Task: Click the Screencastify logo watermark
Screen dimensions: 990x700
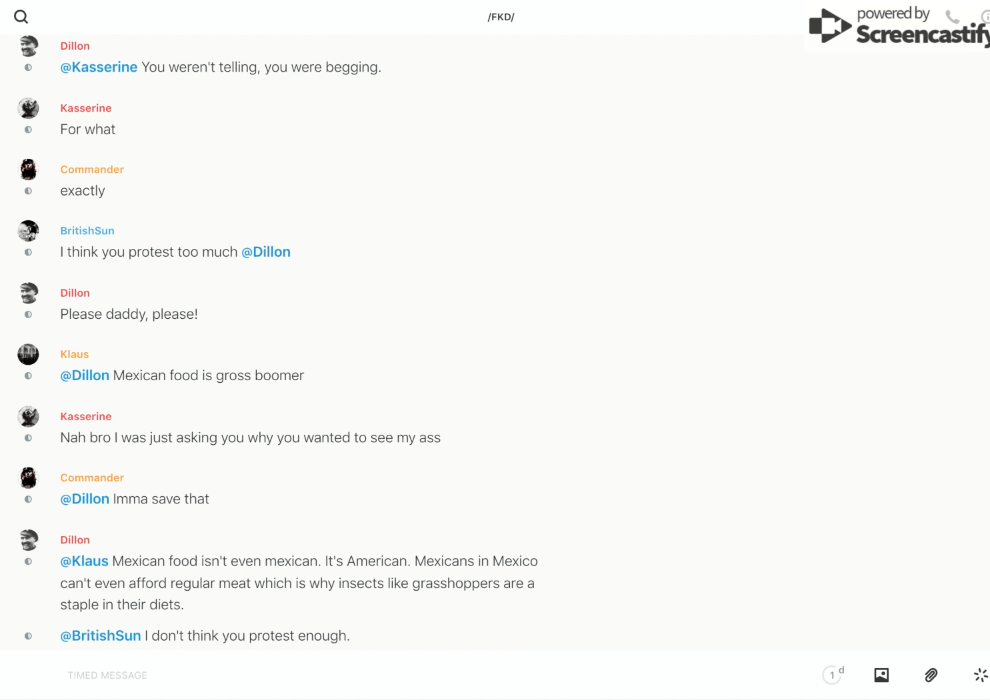Action: 900,27
